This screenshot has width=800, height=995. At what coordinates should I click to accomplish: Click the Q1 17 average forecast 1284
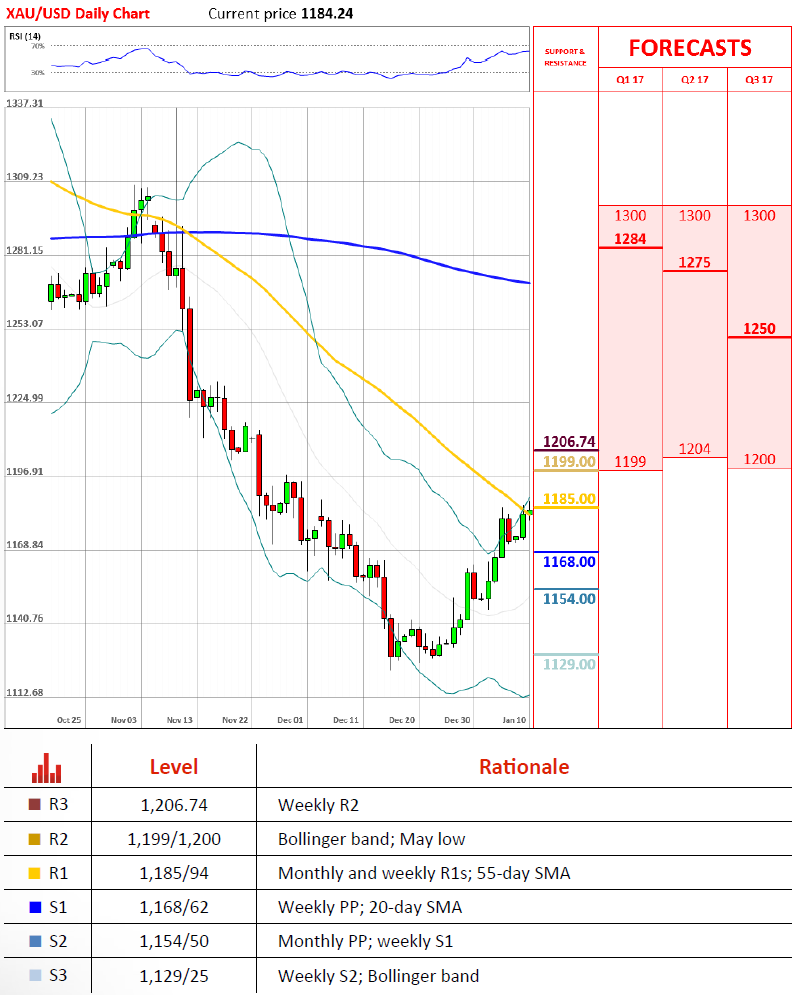630,239
